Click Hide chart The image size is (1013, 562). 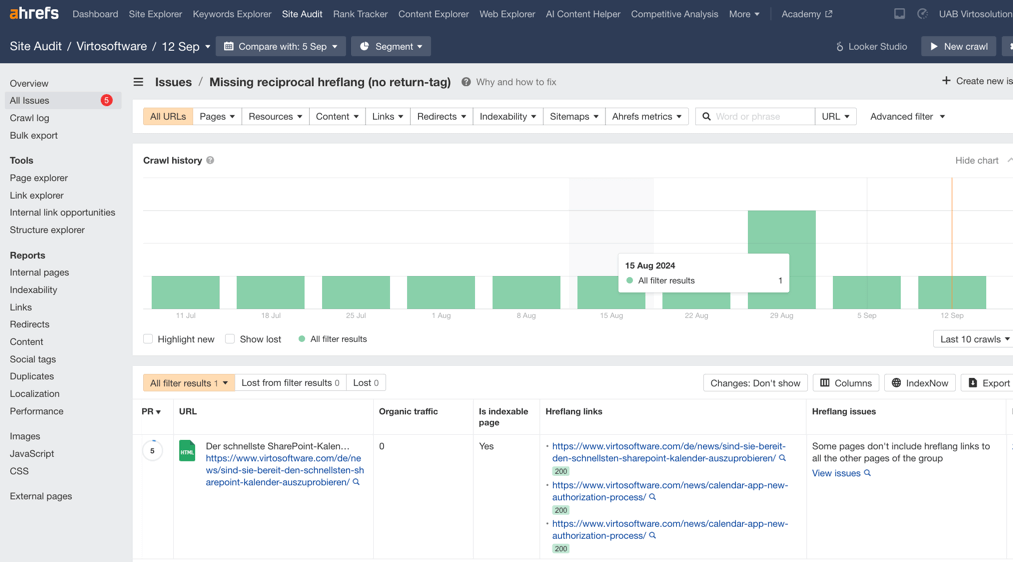(977, 160)
